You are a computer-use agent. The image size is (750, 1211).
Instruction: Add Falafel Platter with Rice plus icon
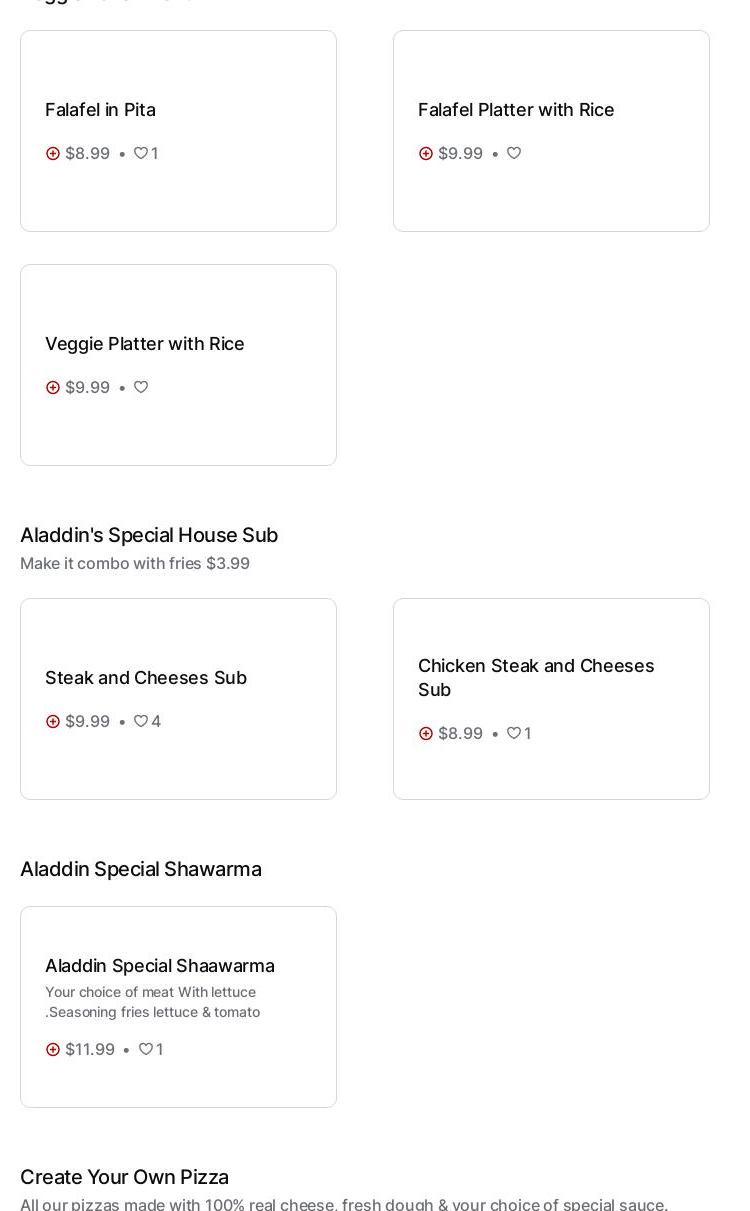426,153
